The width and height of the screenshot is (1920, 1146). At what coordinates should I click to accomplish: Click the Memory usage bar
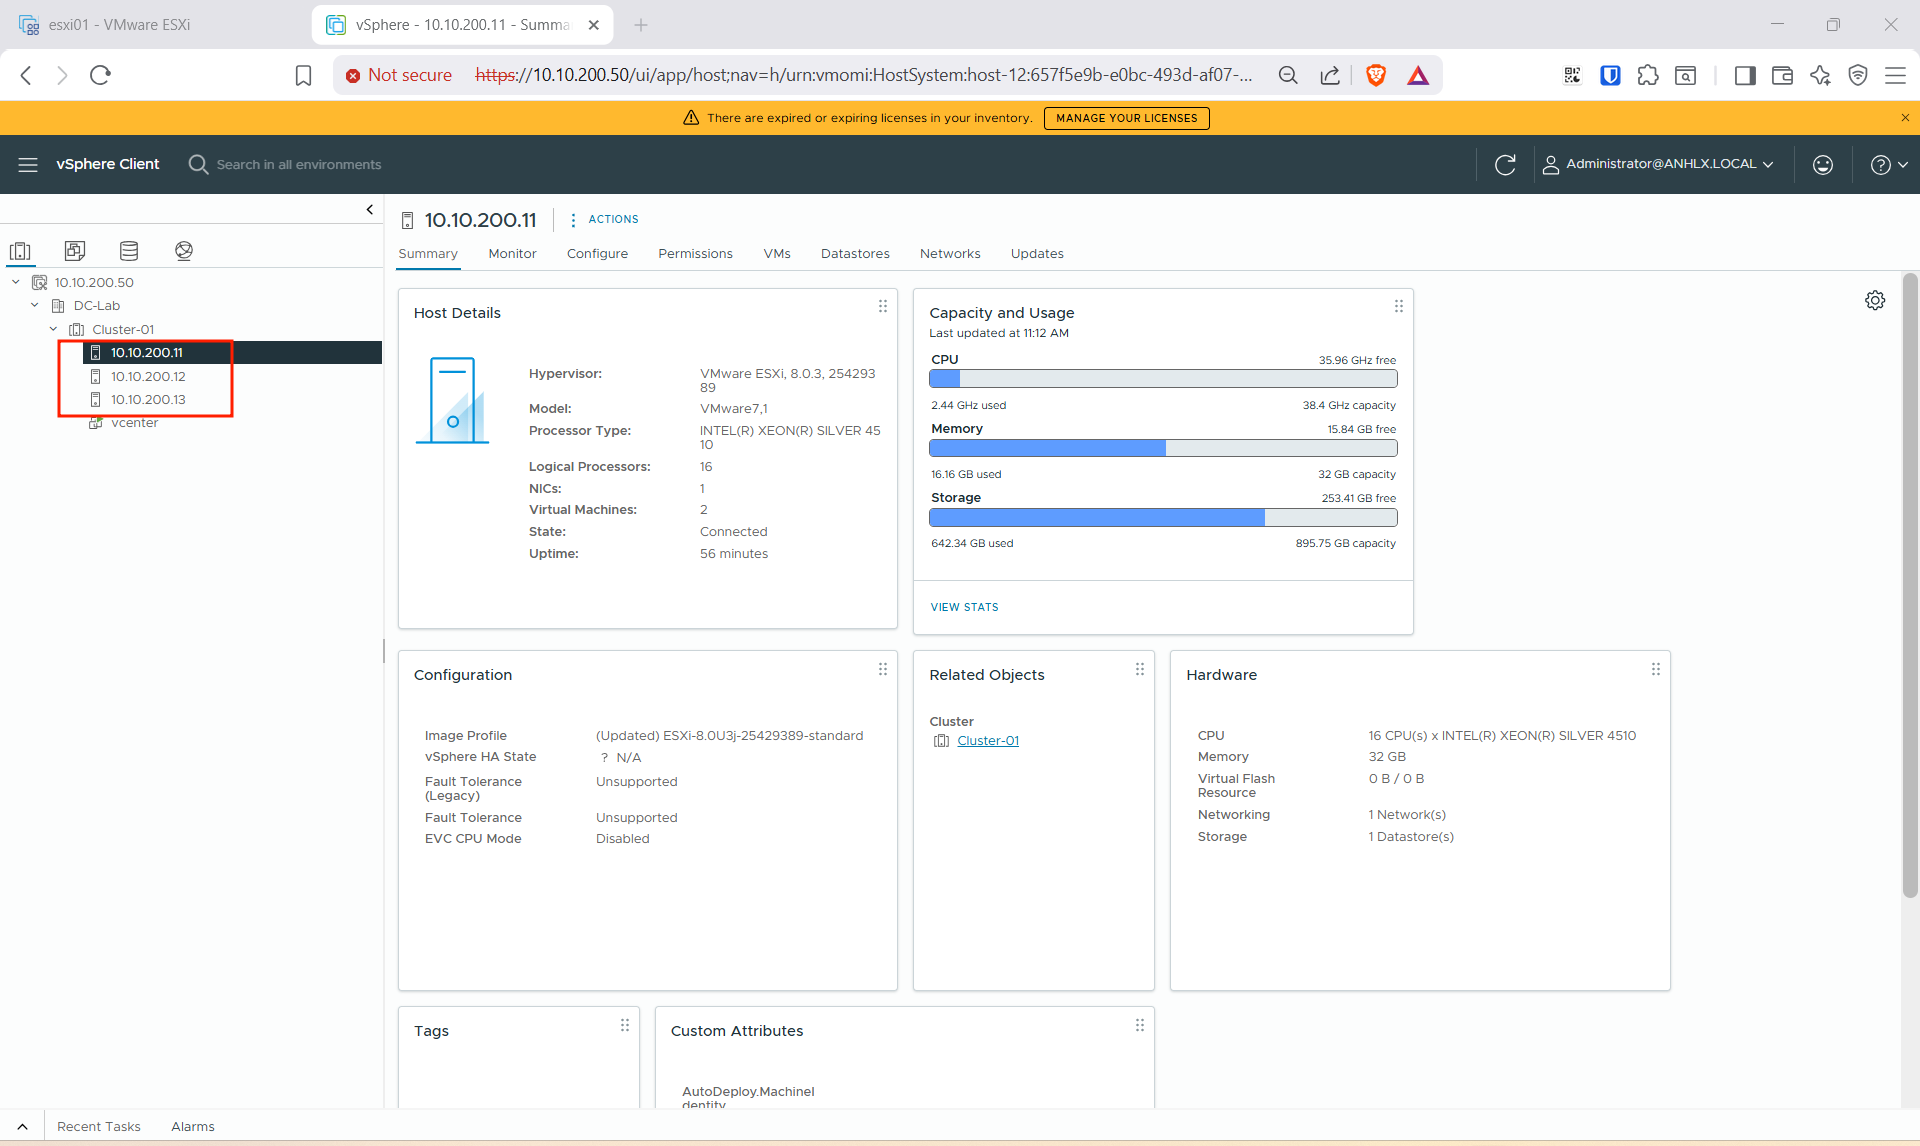[x=1163, y=448]
